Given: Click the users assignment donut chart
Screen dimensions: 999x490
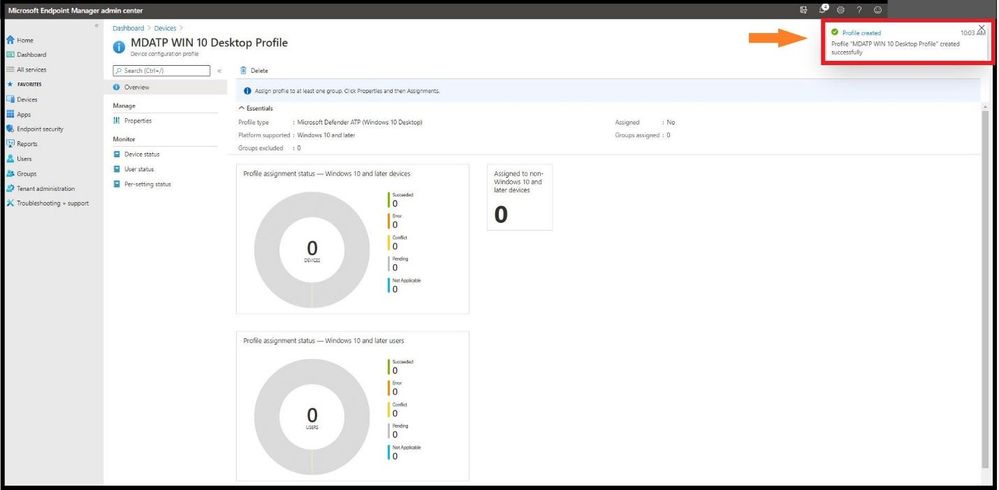Looking at the screenshot, I should point(312,417).
